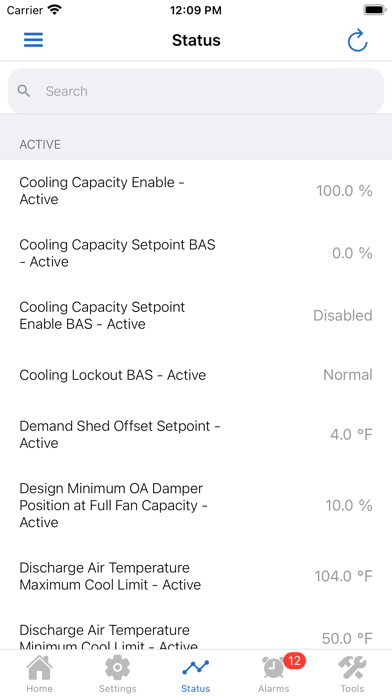Tap the ACTIVE section header

coord(40,145)
